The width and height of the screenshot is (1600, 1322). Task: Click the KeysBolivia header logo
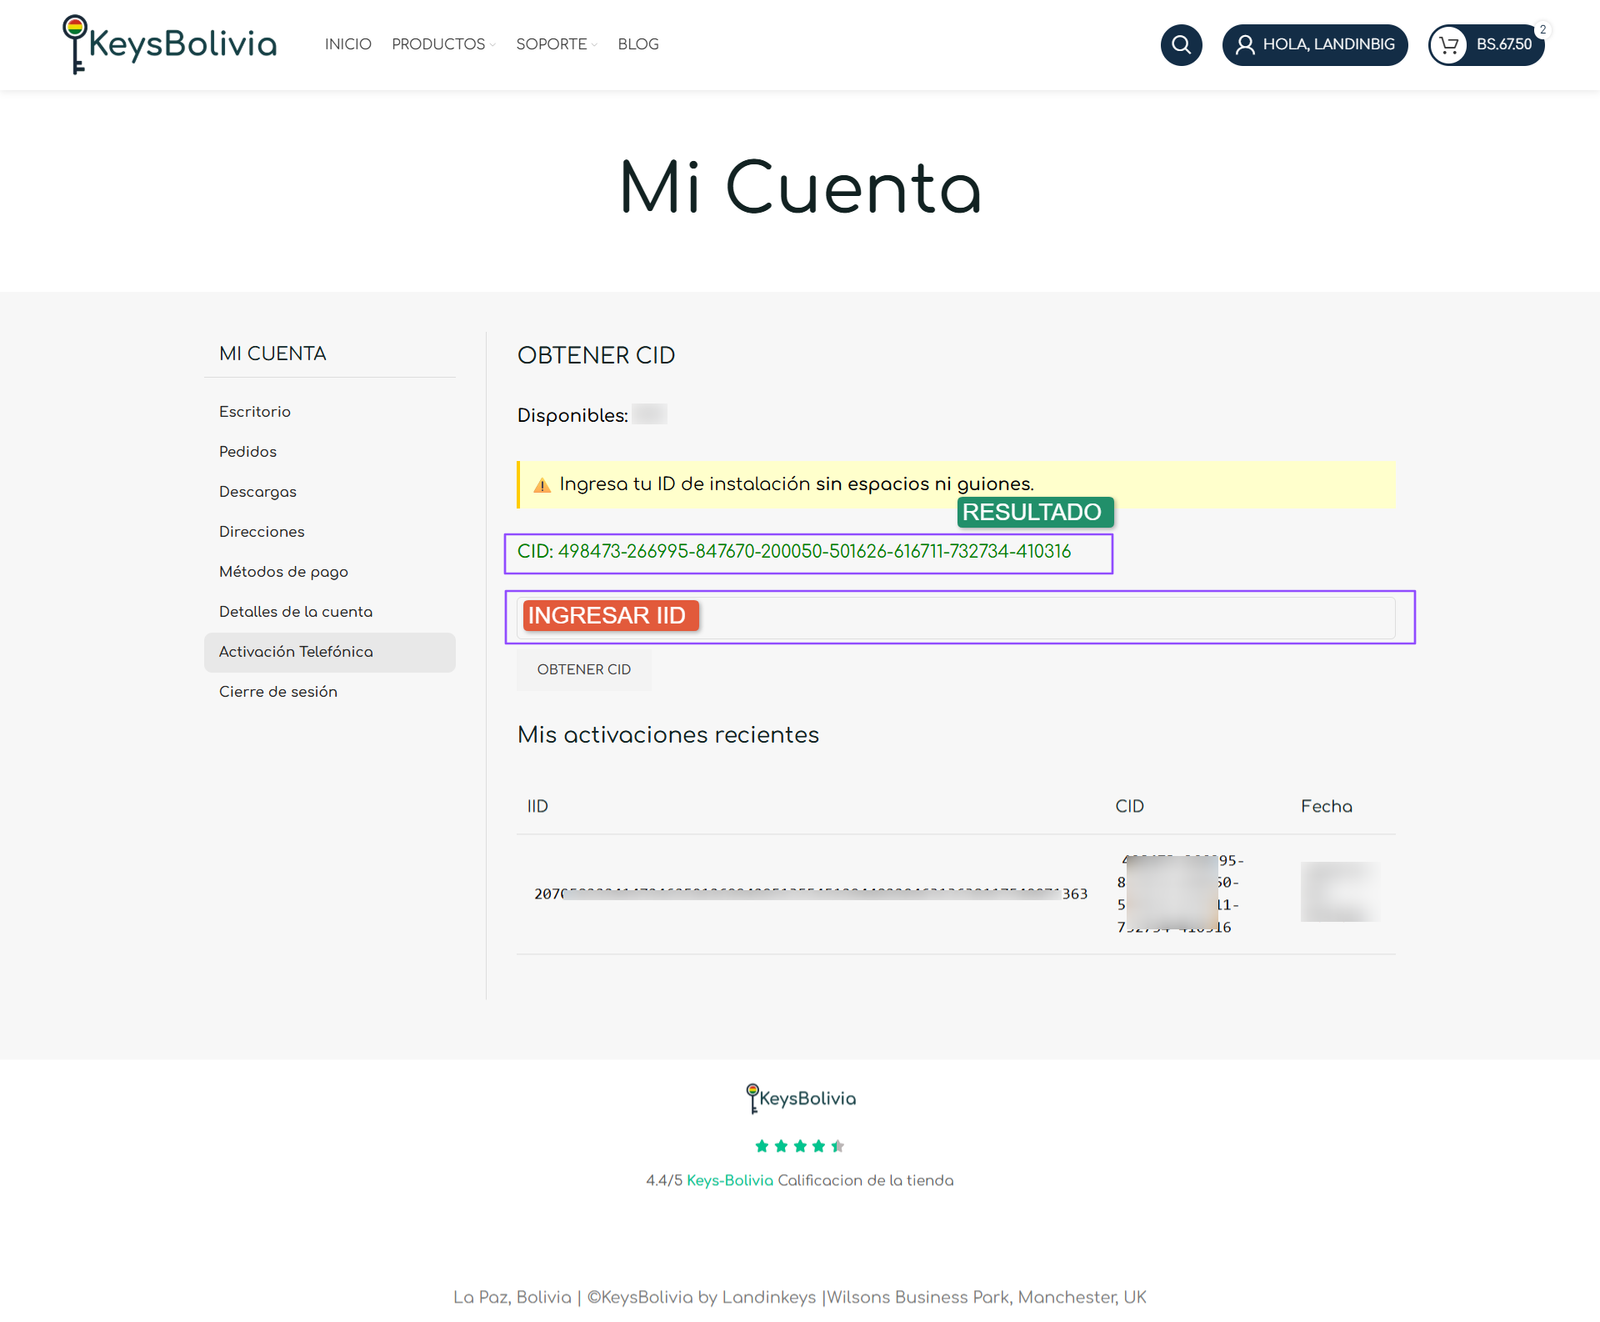[x=170, y=44]
